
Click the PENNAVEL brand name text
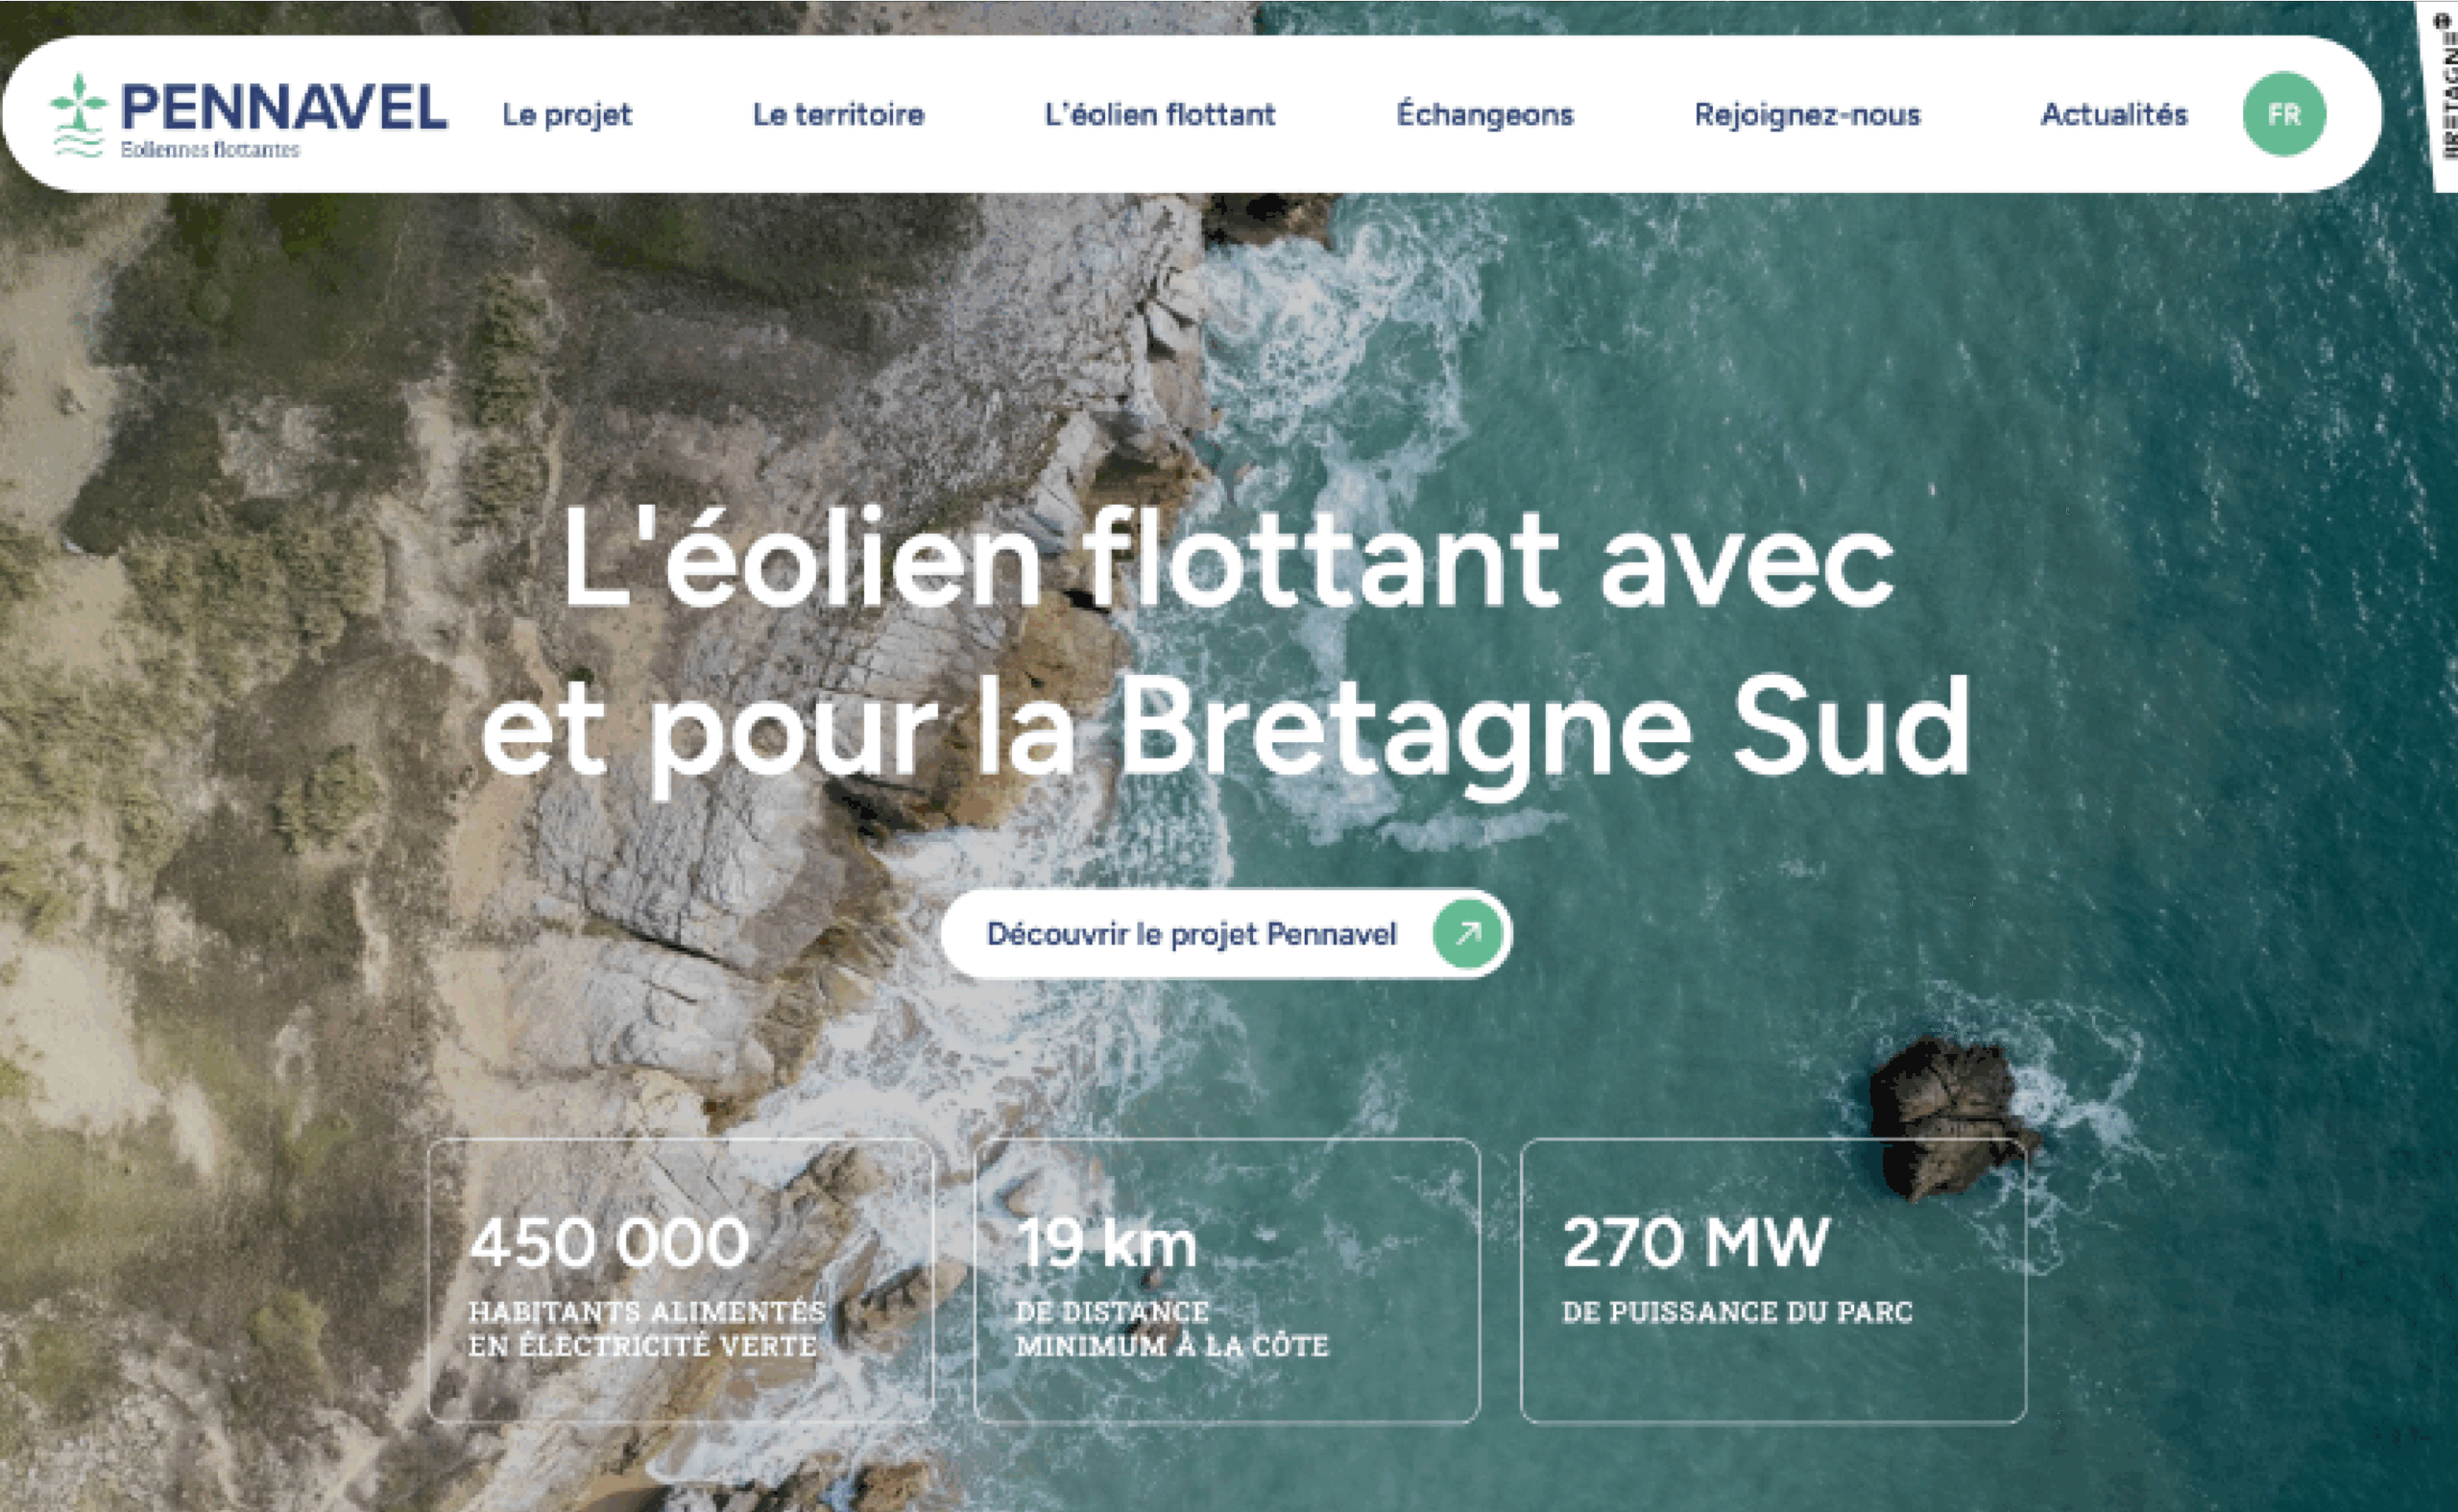tap(284, 107)
